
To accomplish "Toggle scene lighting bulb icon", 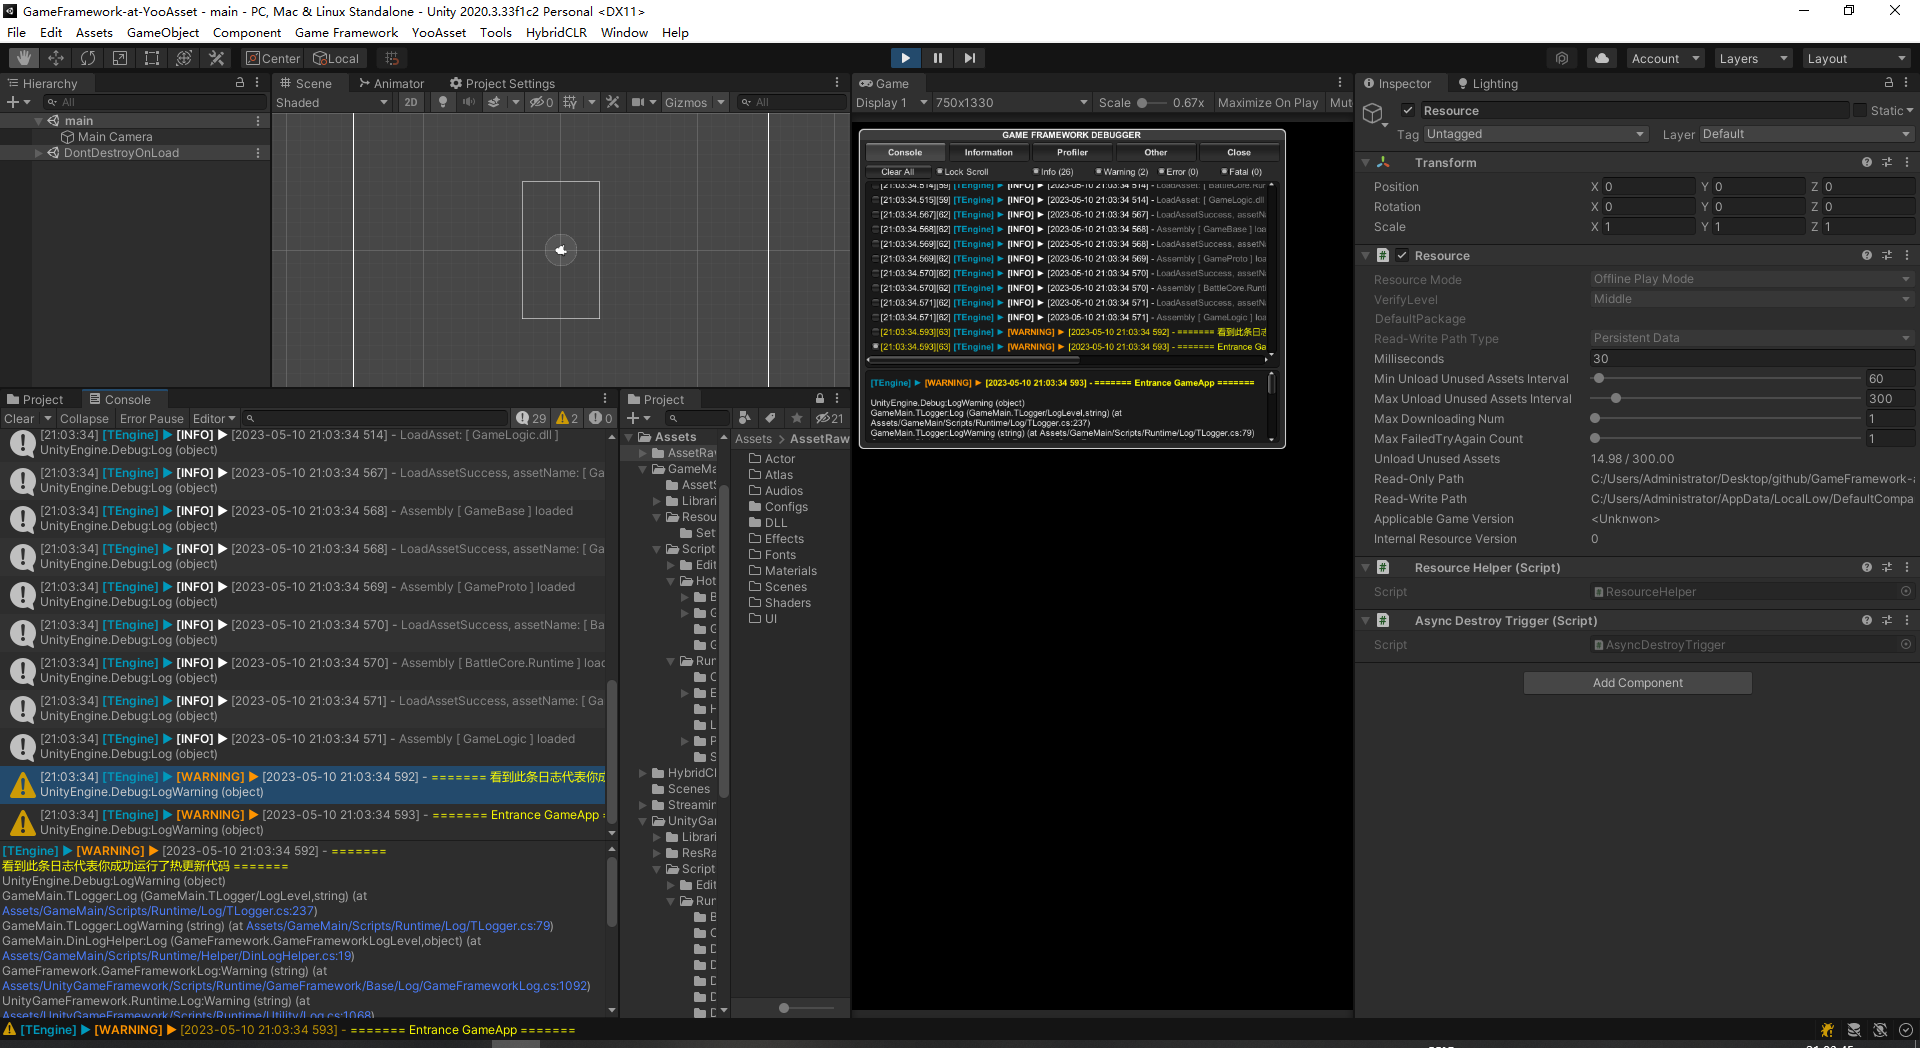I will click(443, 102).
